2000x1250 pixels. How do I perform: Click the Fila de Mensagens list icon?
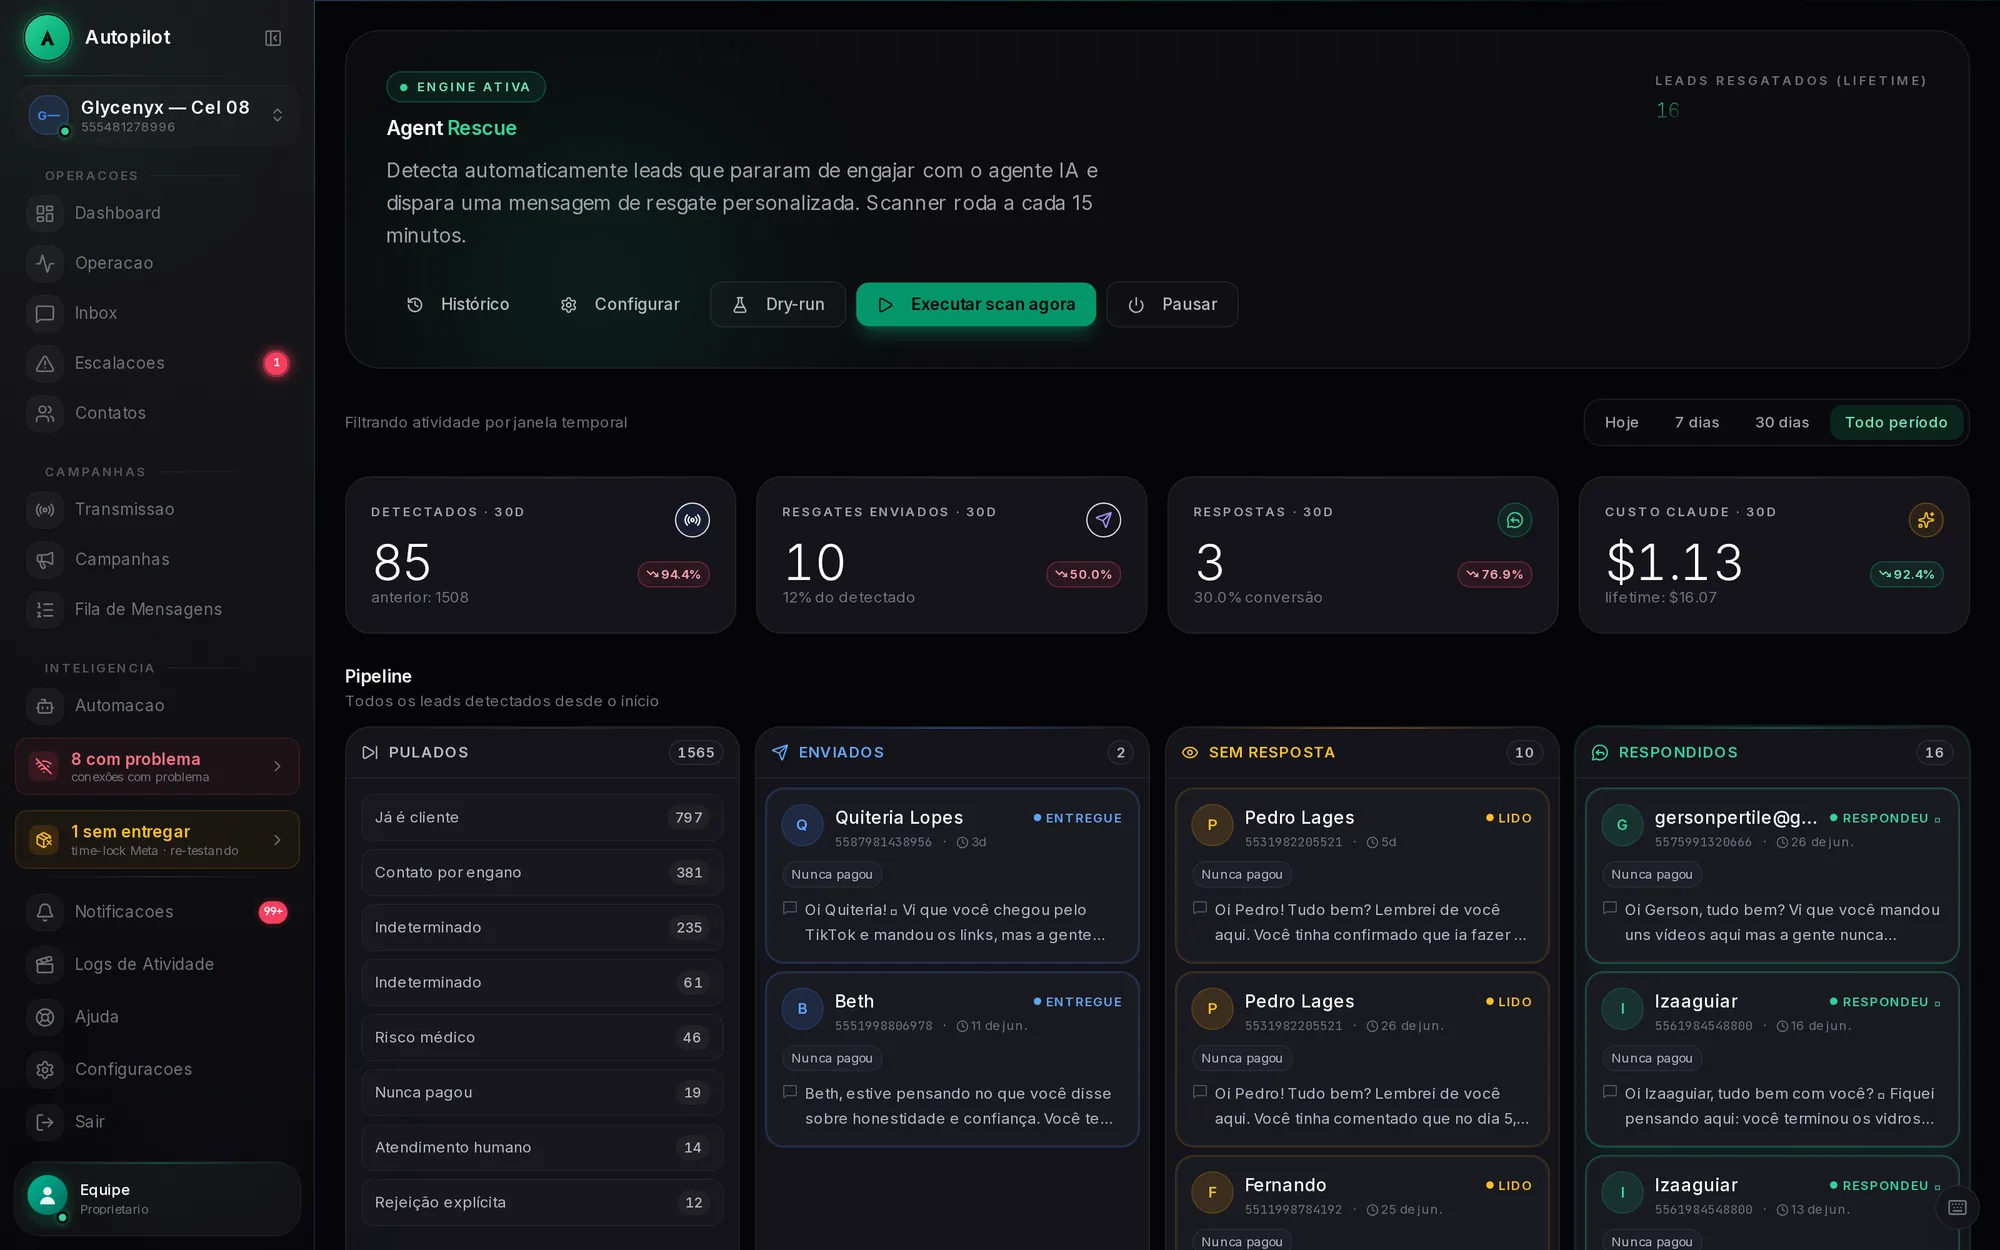tap(45, 609)
